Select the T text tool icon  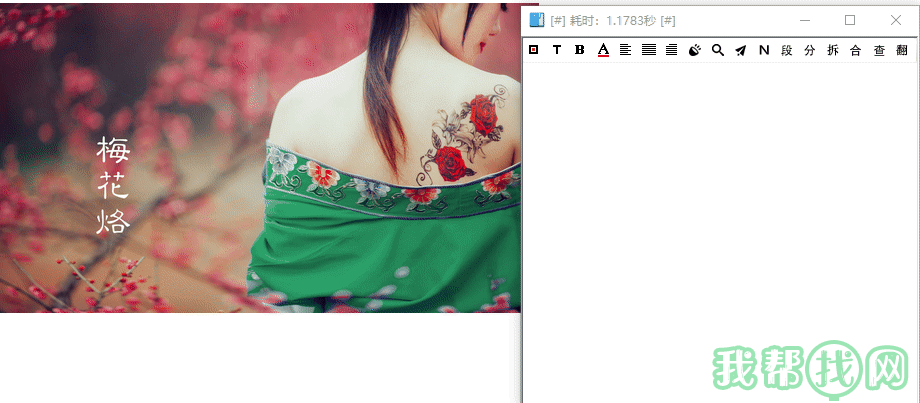pos(557,50)
